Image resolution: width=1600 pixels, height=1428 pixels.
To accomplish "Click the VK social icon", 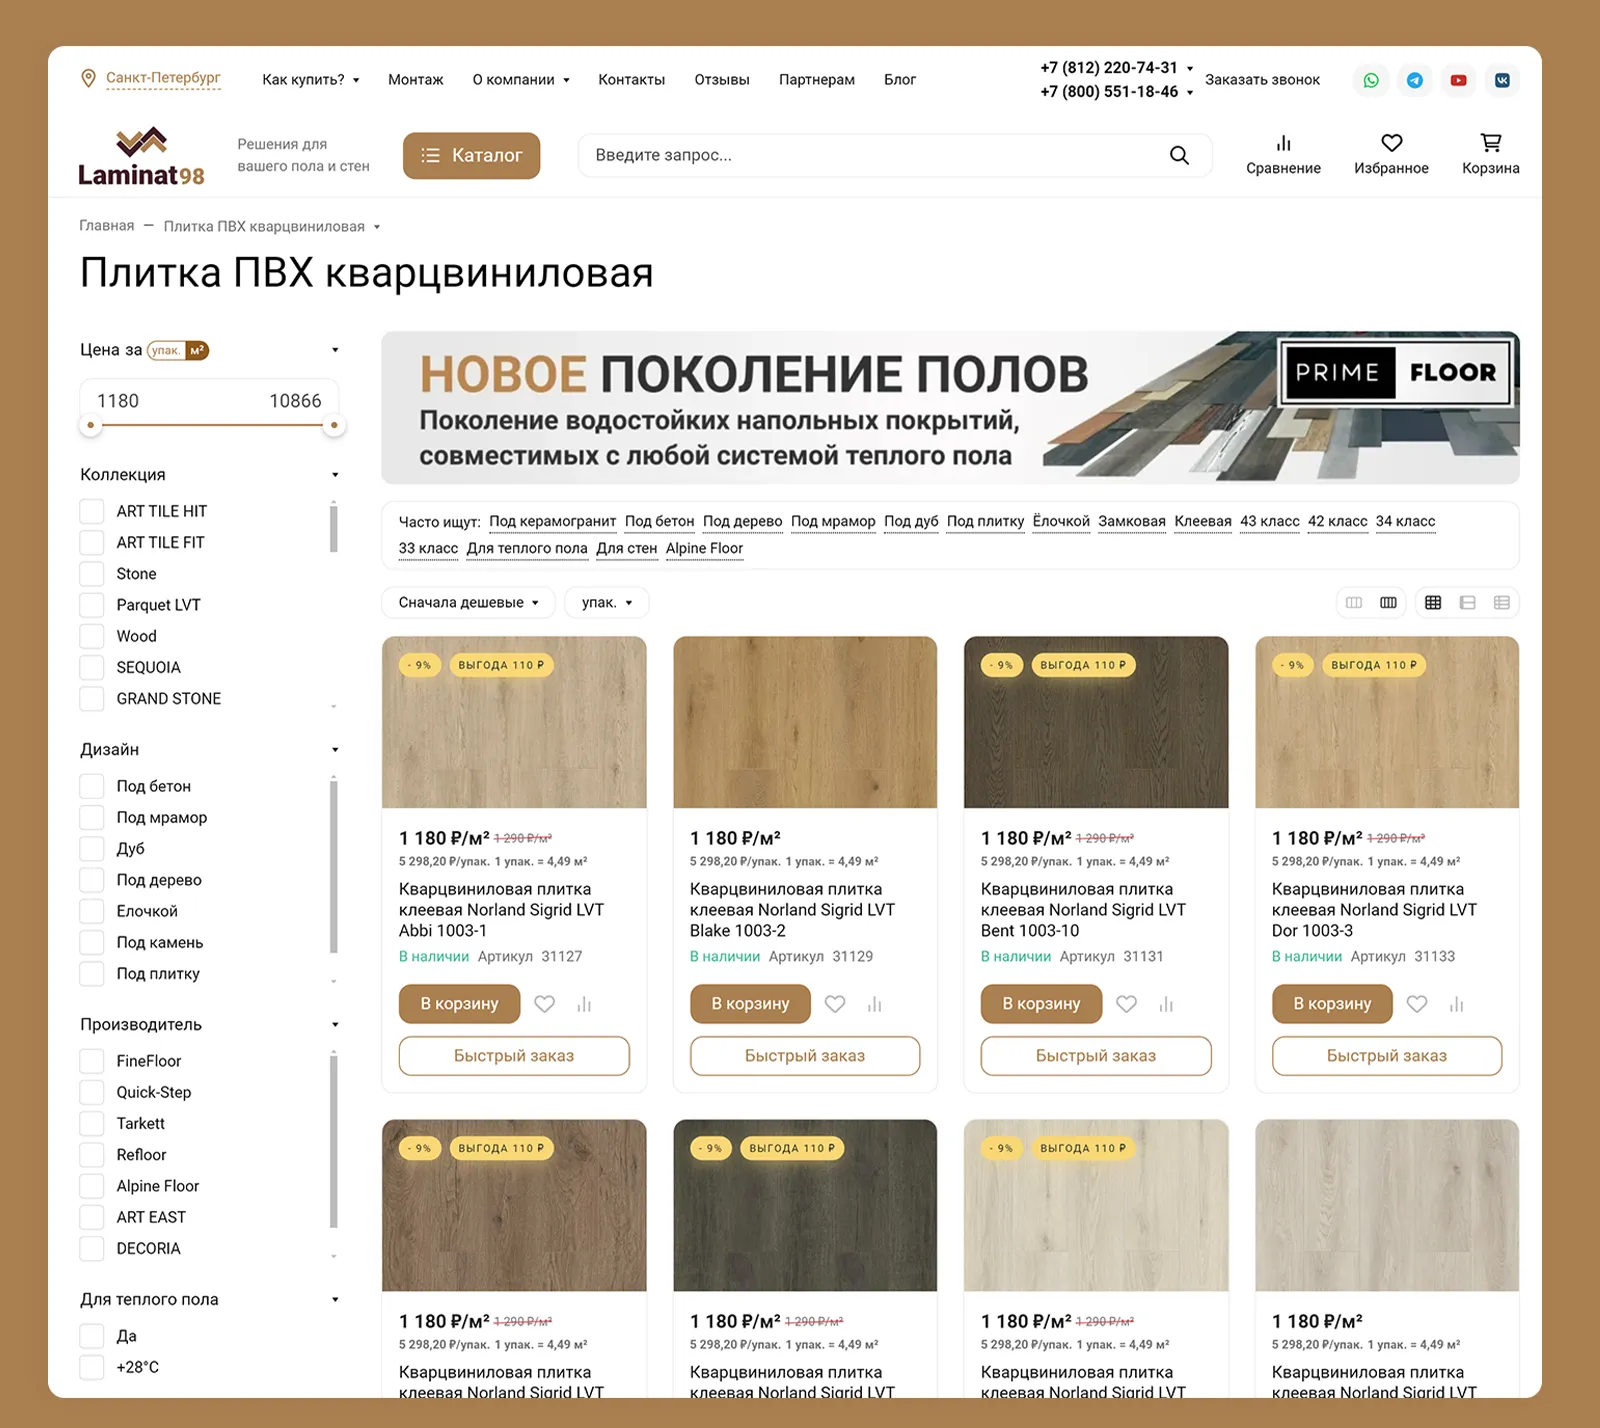I will 1502,80.
